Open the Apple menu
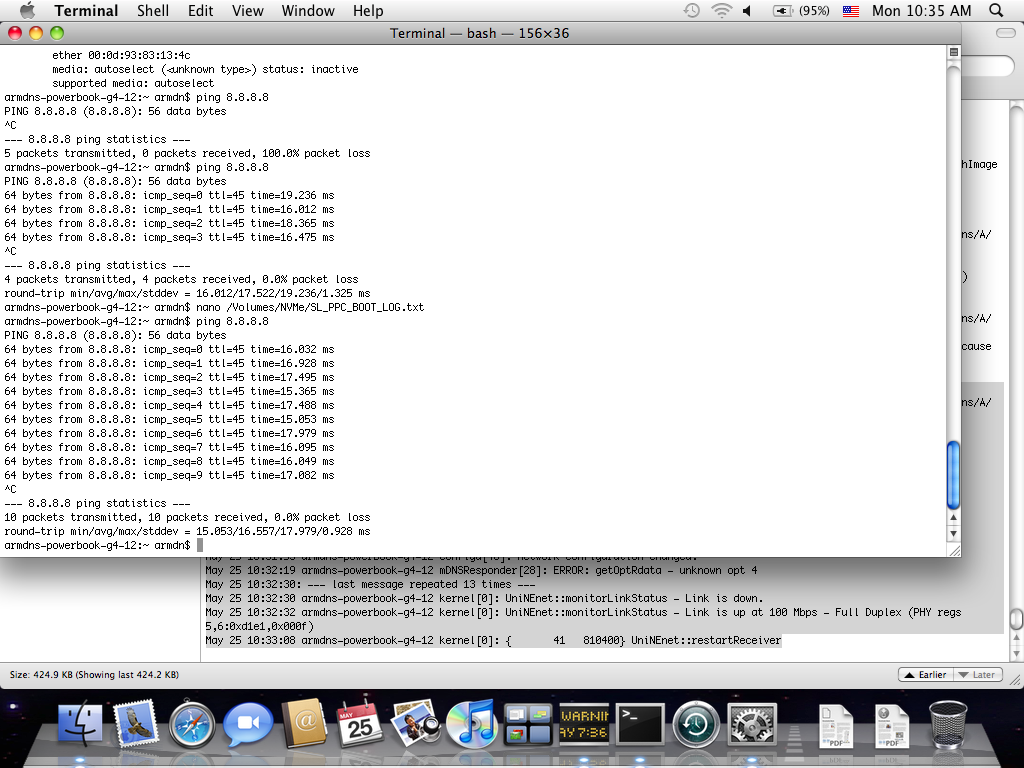 27,10
